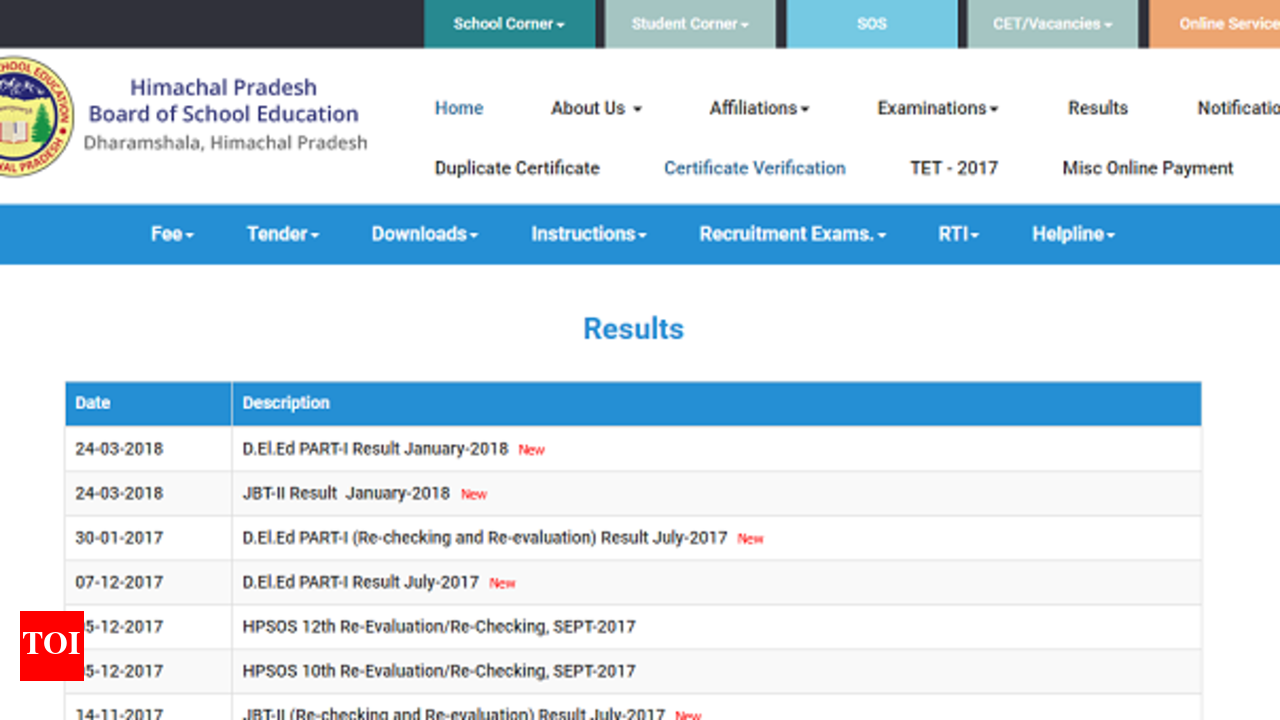Expand the Fee dropdown in blue bar

click(172, 234)
